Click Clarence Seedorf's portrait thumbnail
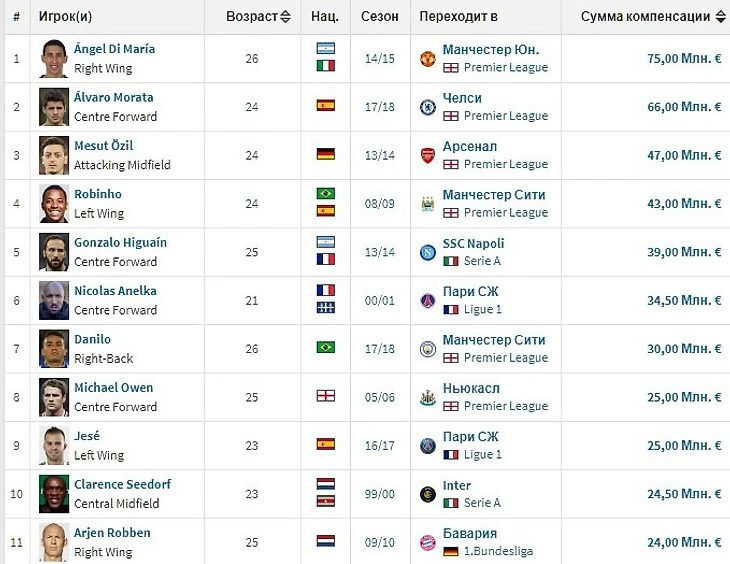The height and width of the screenshot is (564, 730). [54, 494]
